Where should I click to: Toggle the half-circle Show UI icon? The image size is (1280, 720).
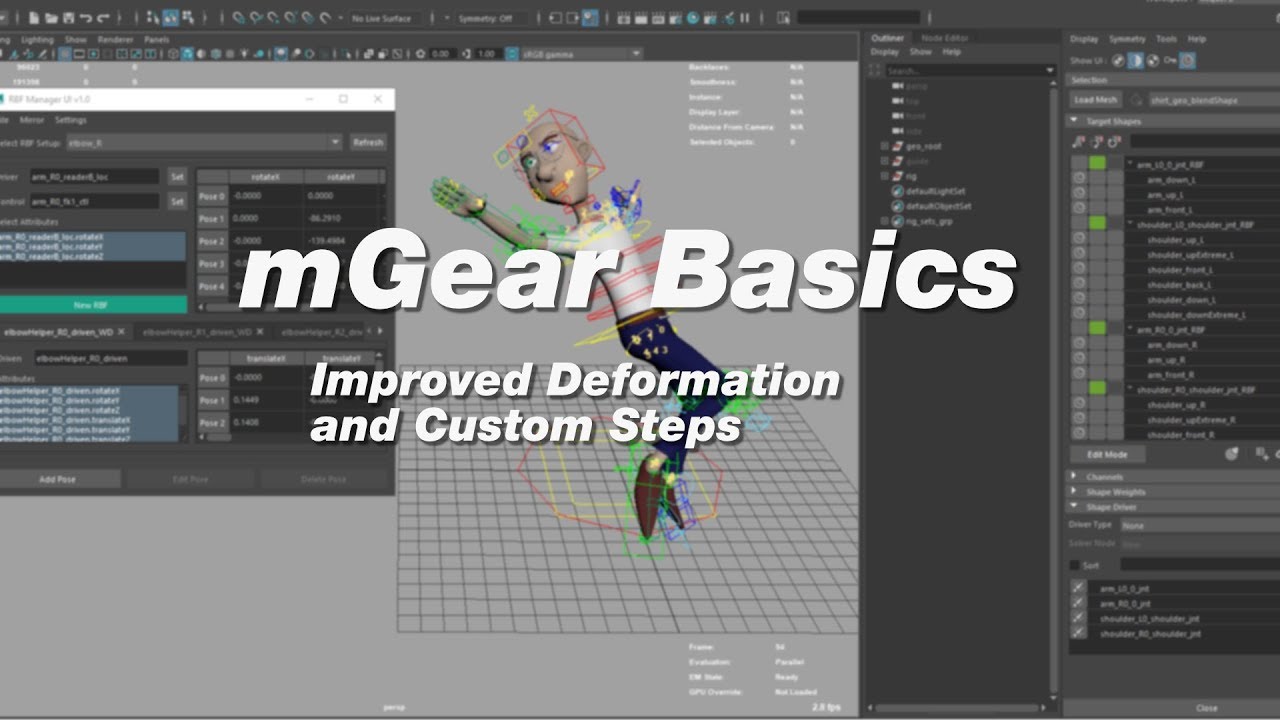(1136, 61)
